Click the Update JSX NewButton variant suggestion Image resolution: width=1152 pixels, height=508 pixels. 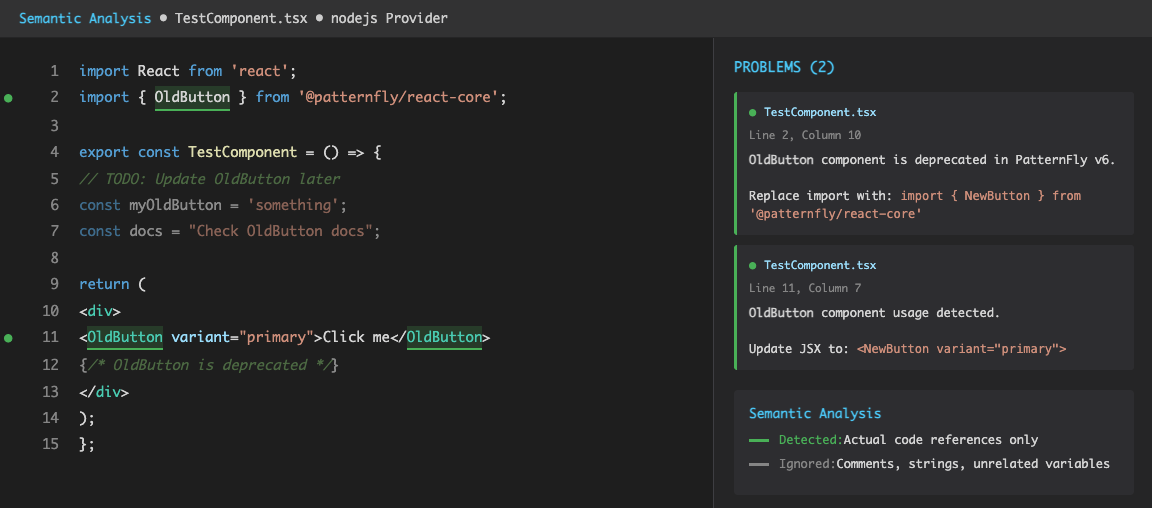click(961, 349)
